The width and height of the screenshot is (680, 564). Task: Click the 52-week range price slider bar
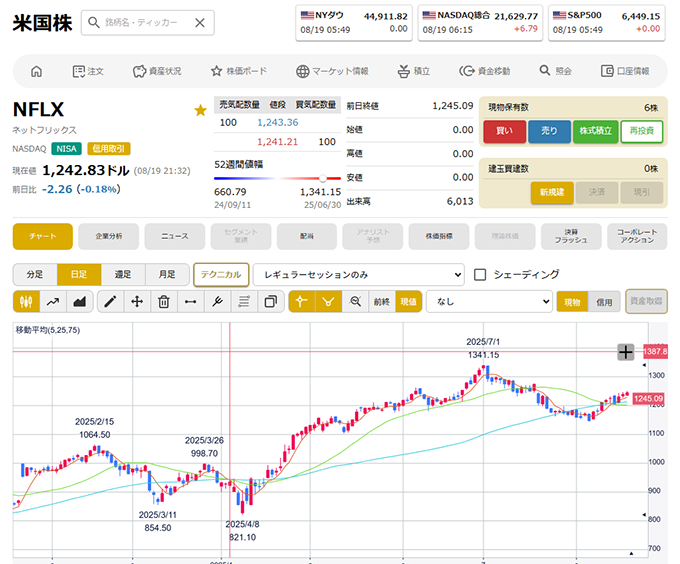click(x=276, y=179)
